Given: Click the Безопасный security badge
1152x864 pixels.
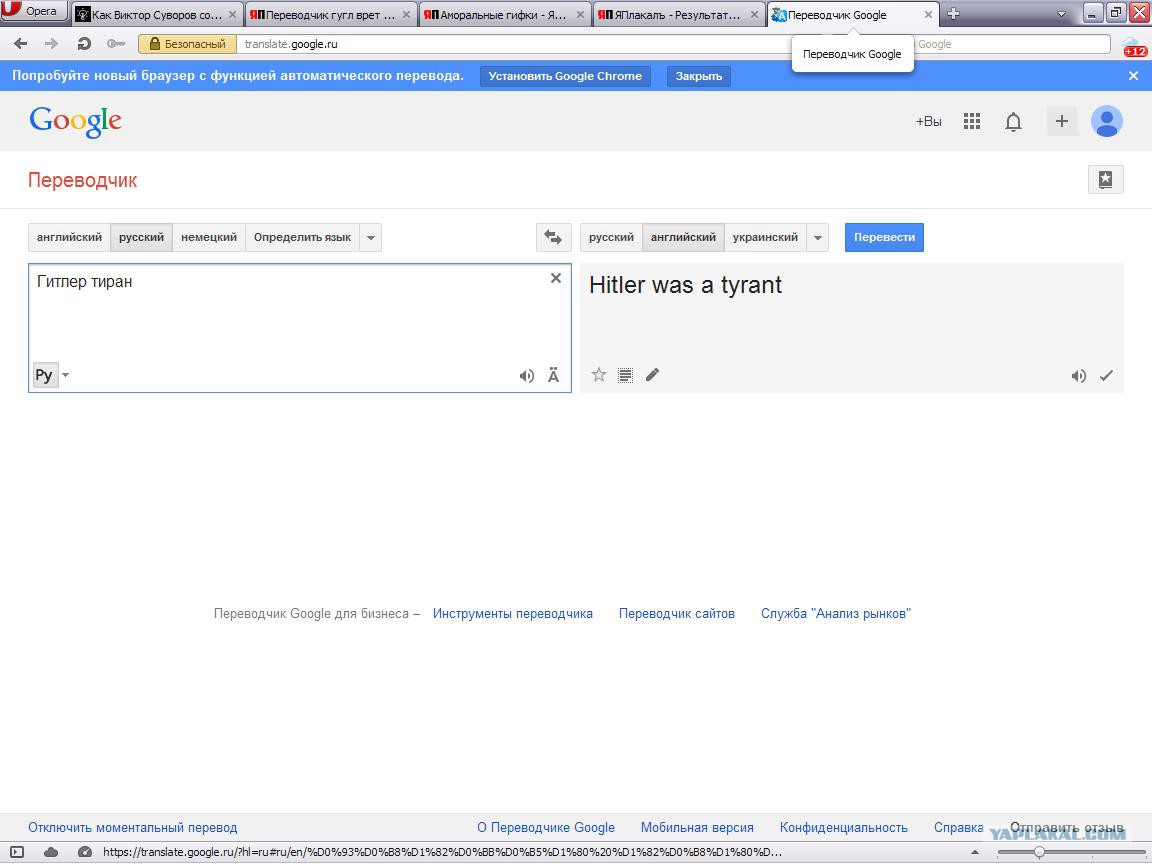Looking at the screenshot, I should click(187, 44).
